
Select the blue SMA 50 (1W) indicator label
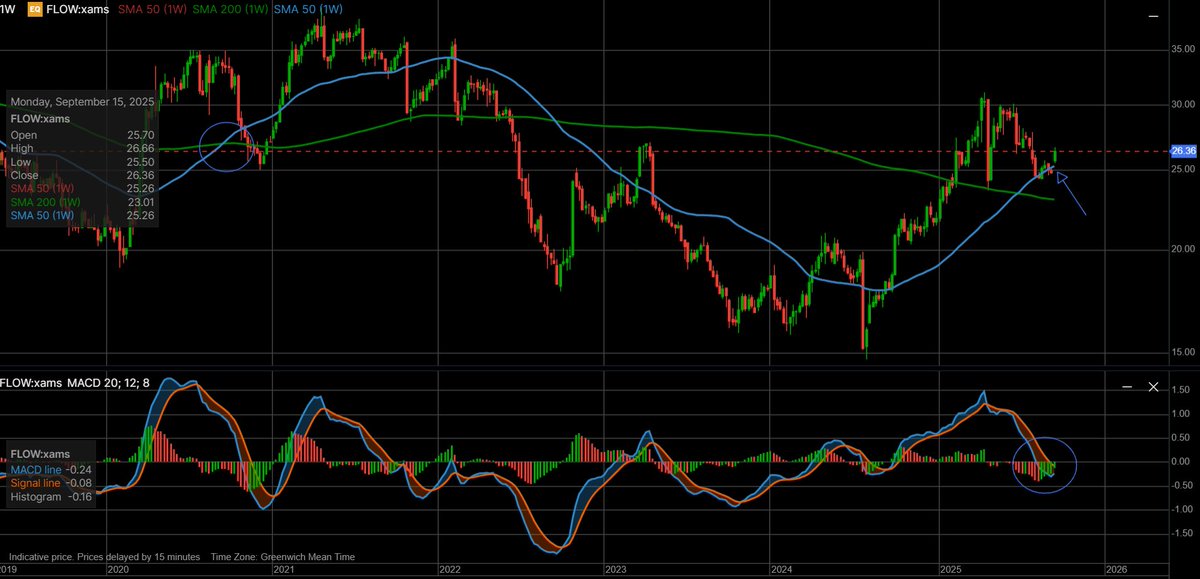pos(307,7)
